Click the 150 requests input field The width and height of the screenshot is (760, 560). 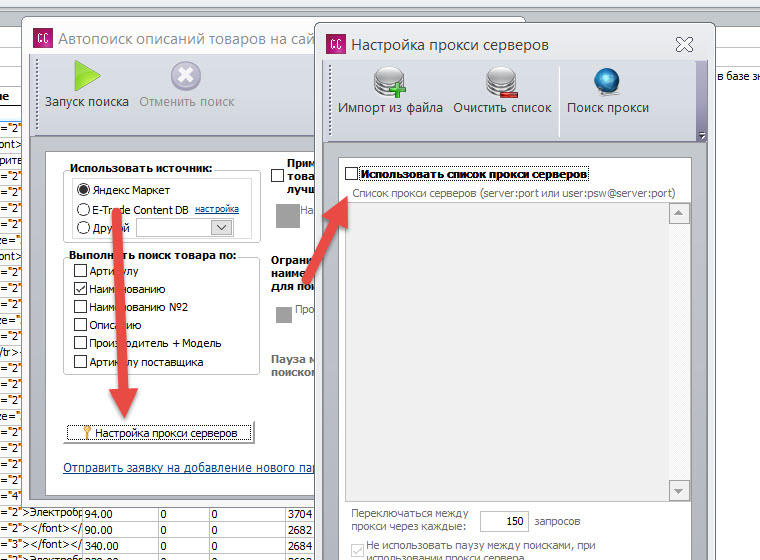coord(504,521)
